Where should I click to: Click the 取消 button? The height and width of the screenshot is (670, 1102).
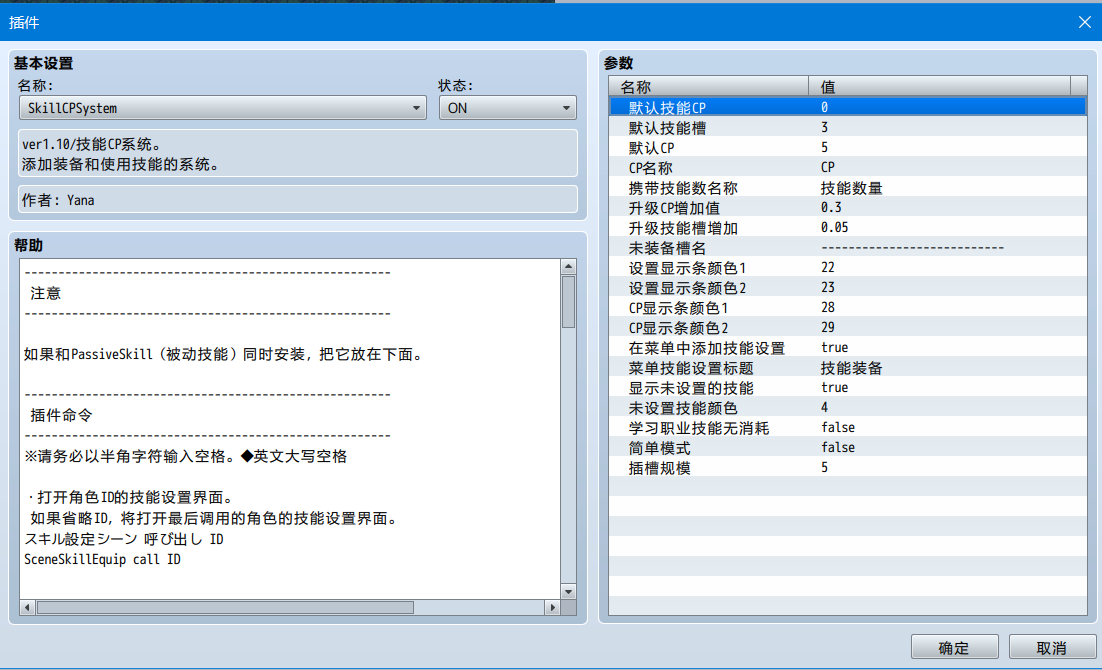1052,647
